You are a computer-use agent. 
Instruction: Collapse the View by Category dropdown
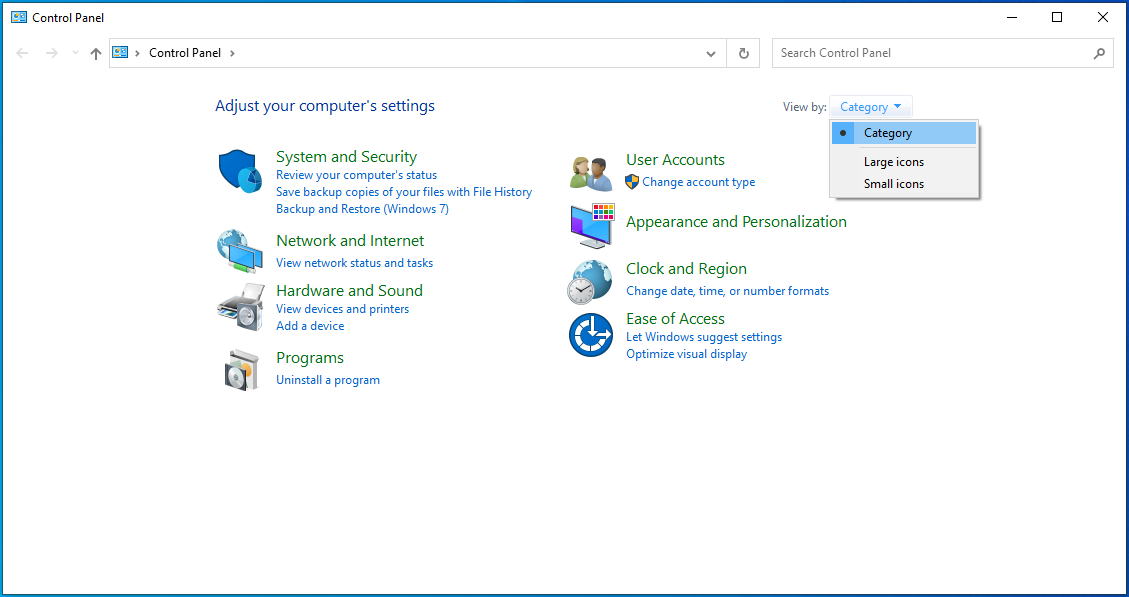pyautogui.click(x=870, y=107)
